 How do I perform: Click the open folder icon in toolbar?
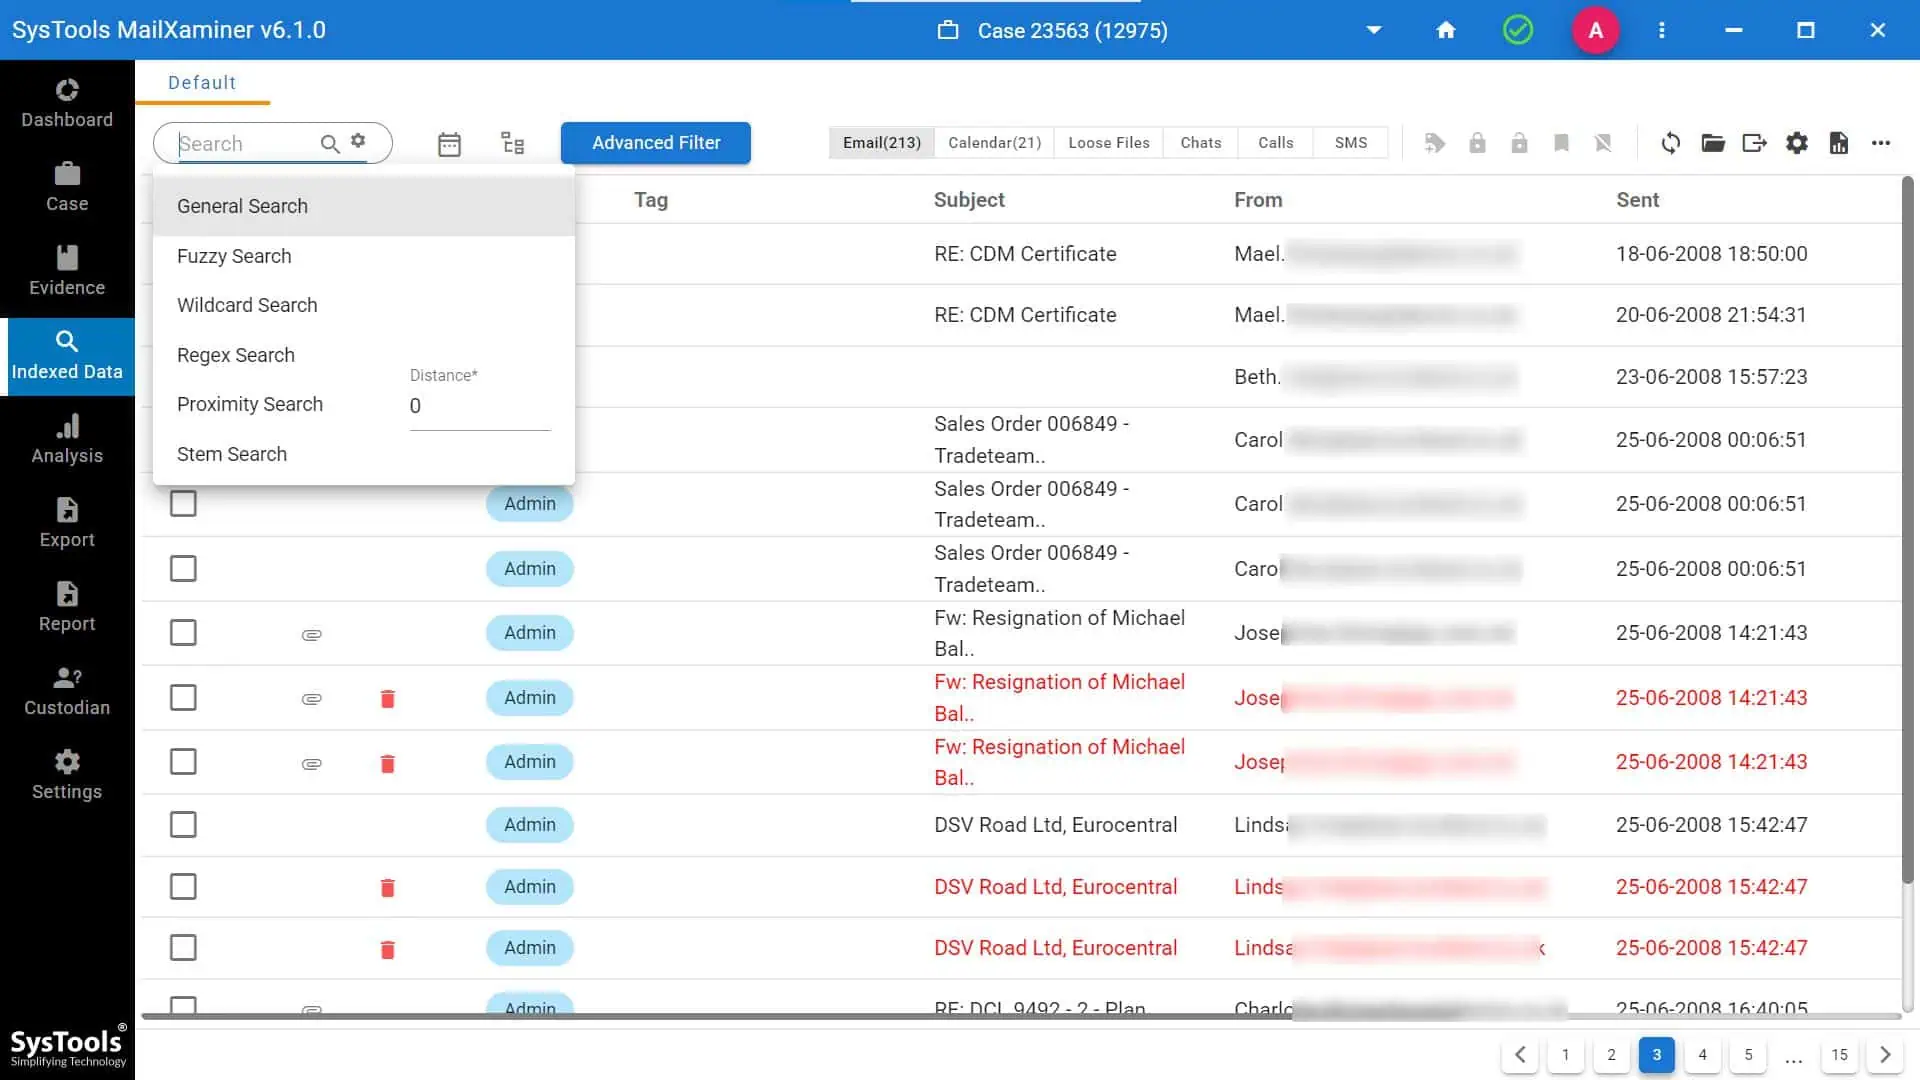tap(1713, 143)
